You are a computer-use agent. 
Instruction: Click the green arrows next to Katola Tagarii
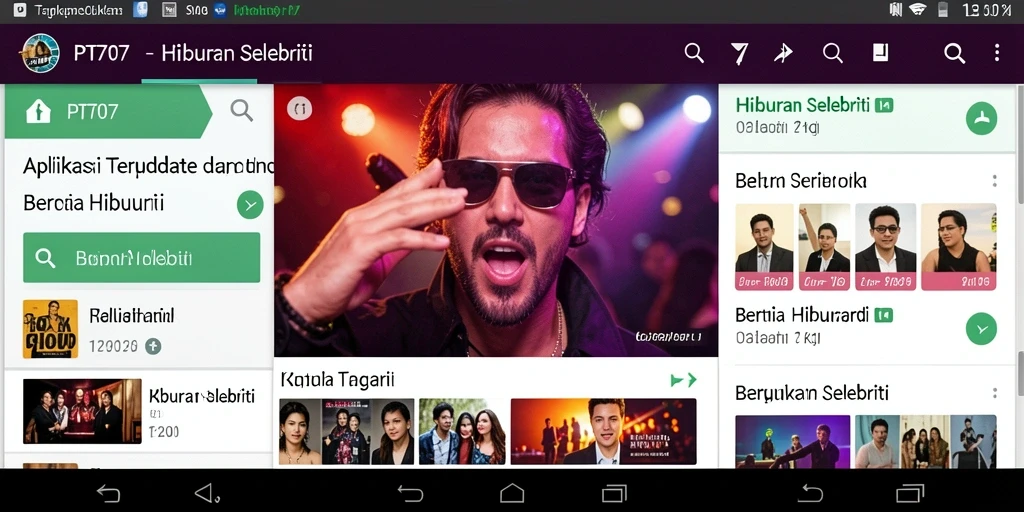(684, 379)
